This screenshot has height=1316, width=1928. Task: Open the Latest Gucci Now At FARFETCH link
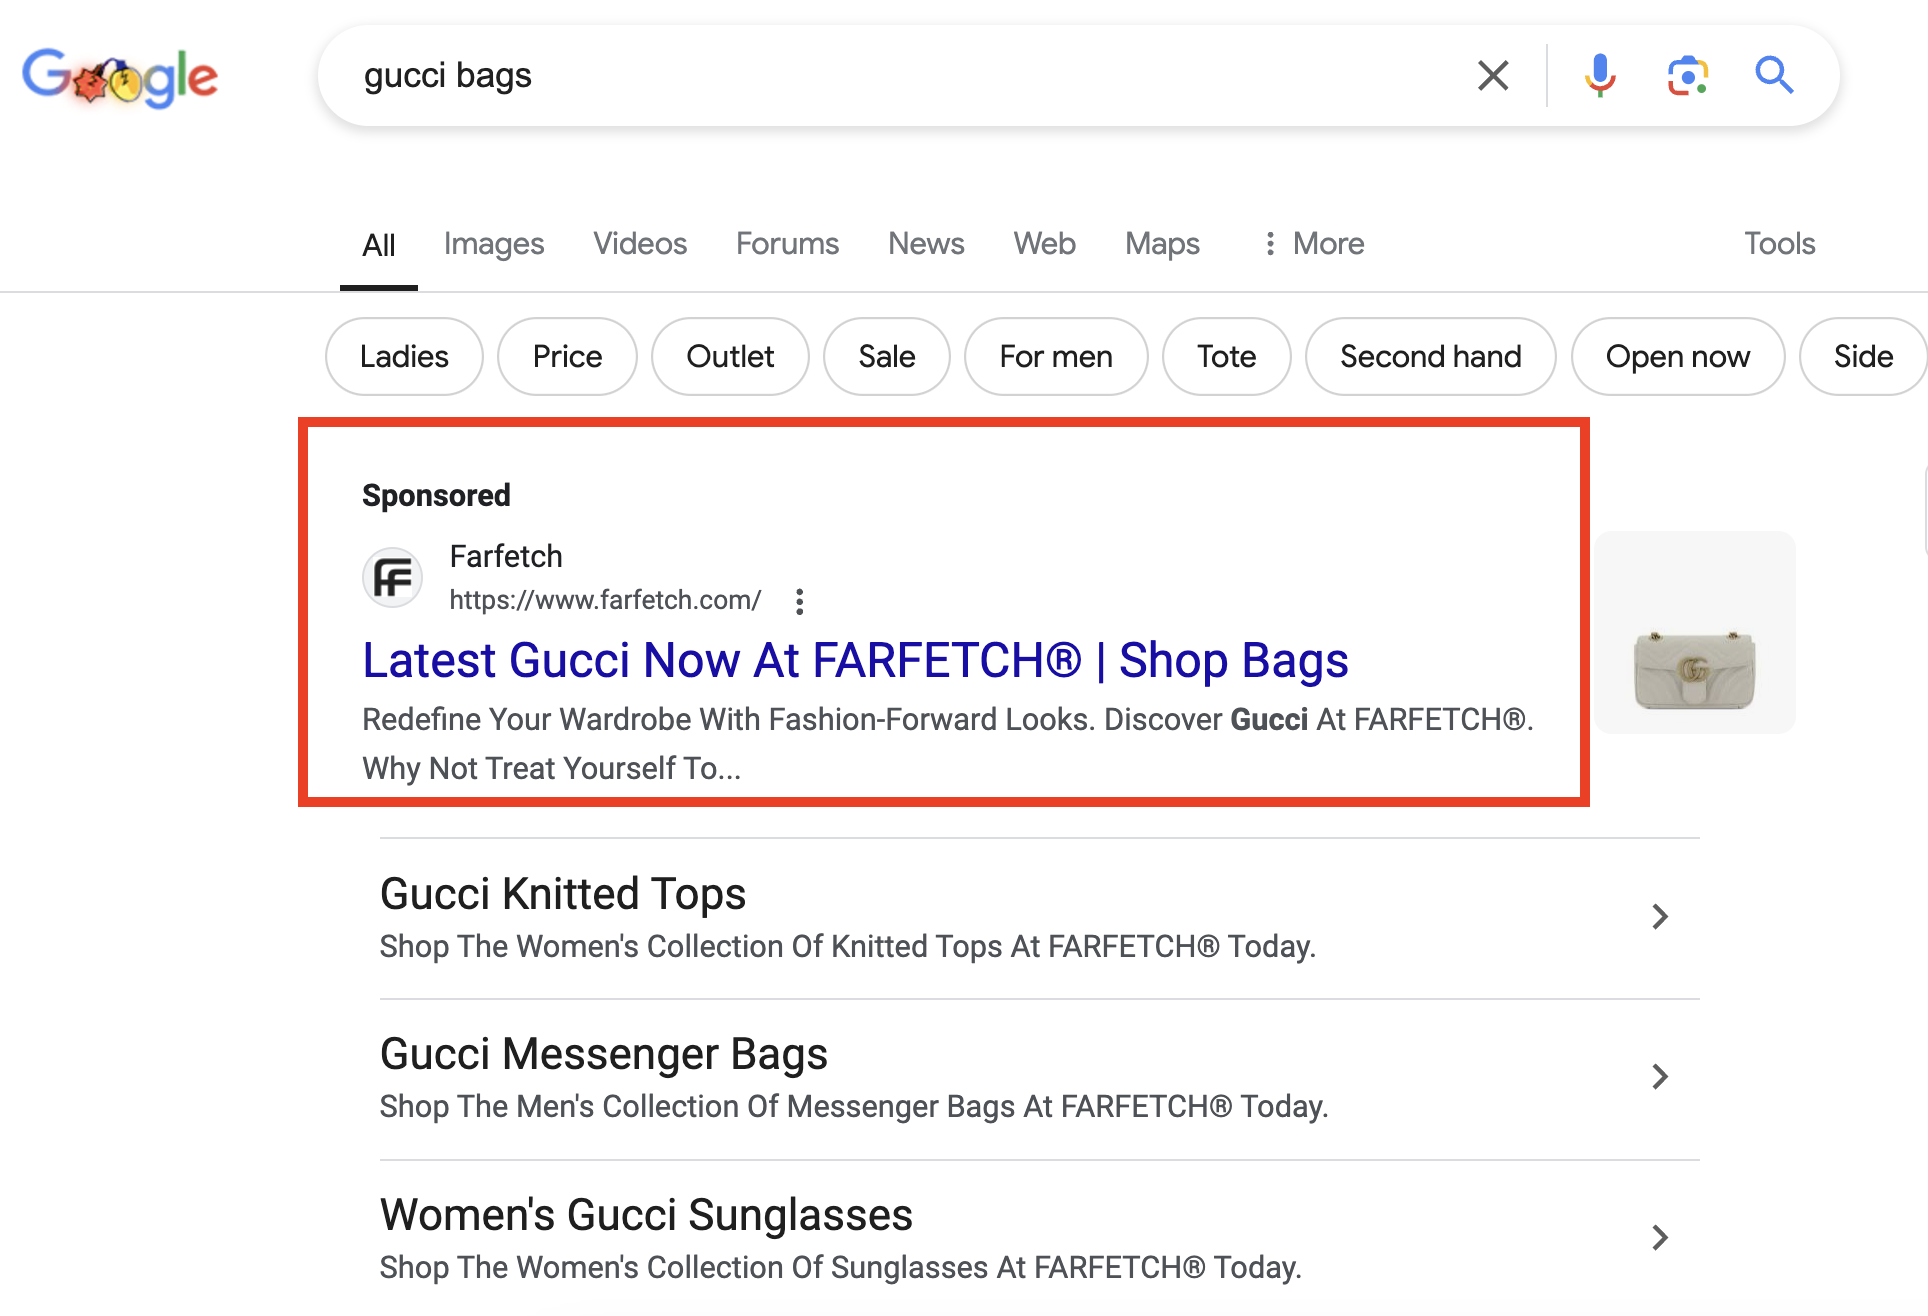click(855, 661)
